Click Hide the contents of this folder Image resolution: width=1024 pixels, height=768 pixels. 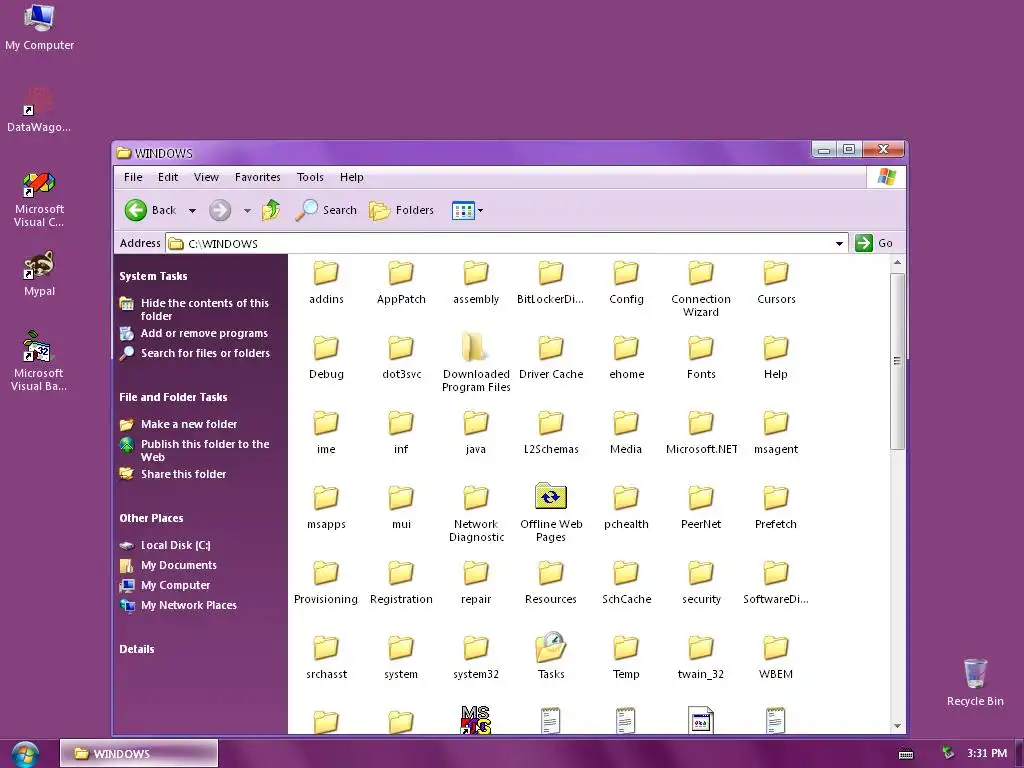point(195,309)
